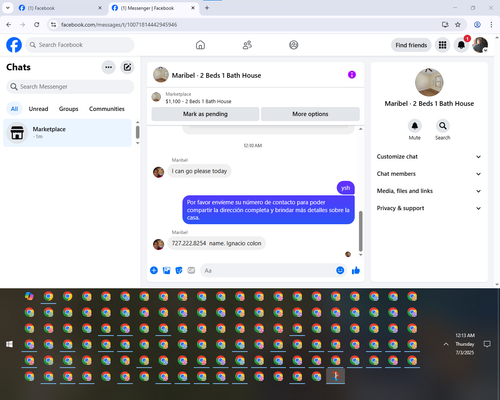Go back in browser history

pos(9,25)
